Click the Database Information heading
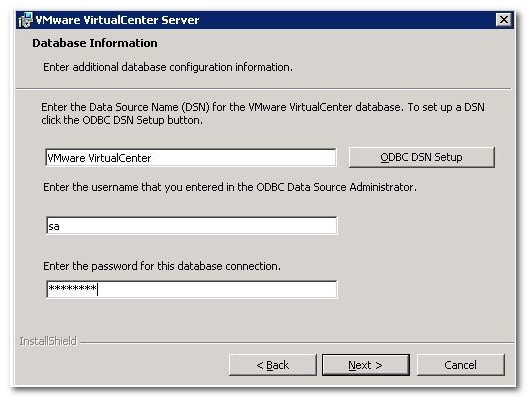 [x=95, y=43]
